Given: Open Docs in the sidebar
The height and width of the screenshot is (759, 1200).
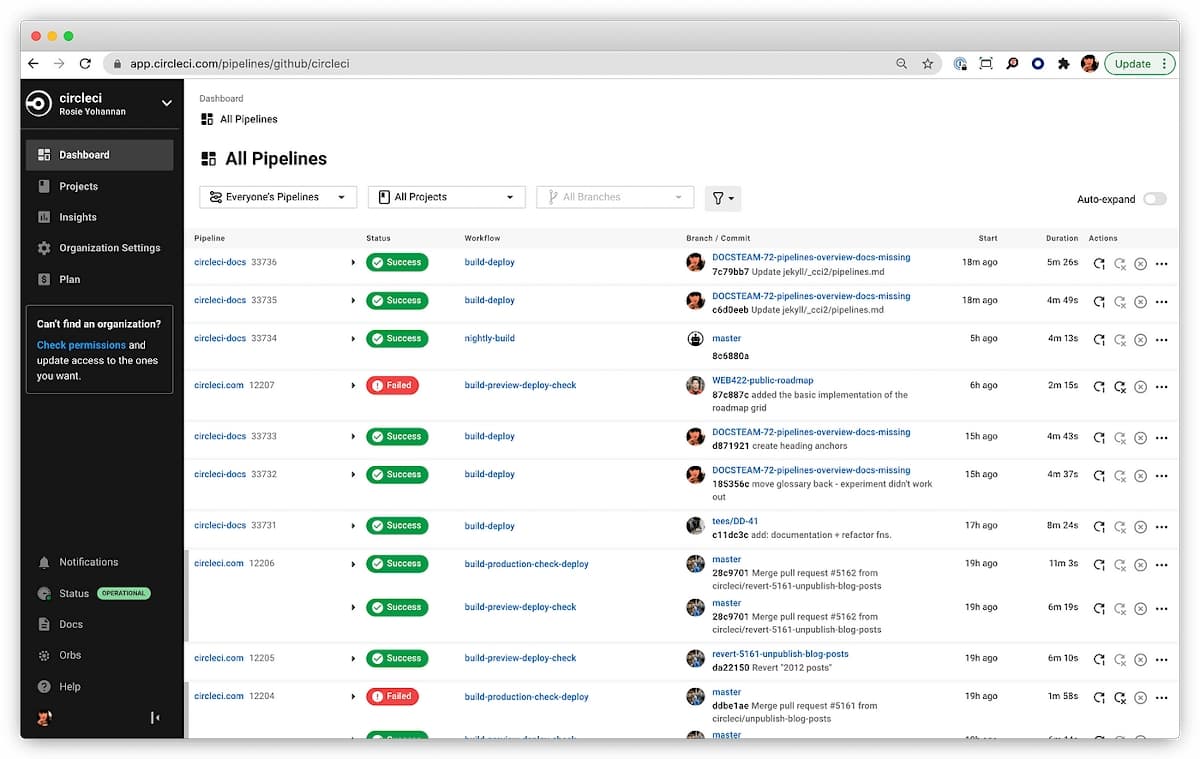Looking at the screenshot, I should (70, 624).
